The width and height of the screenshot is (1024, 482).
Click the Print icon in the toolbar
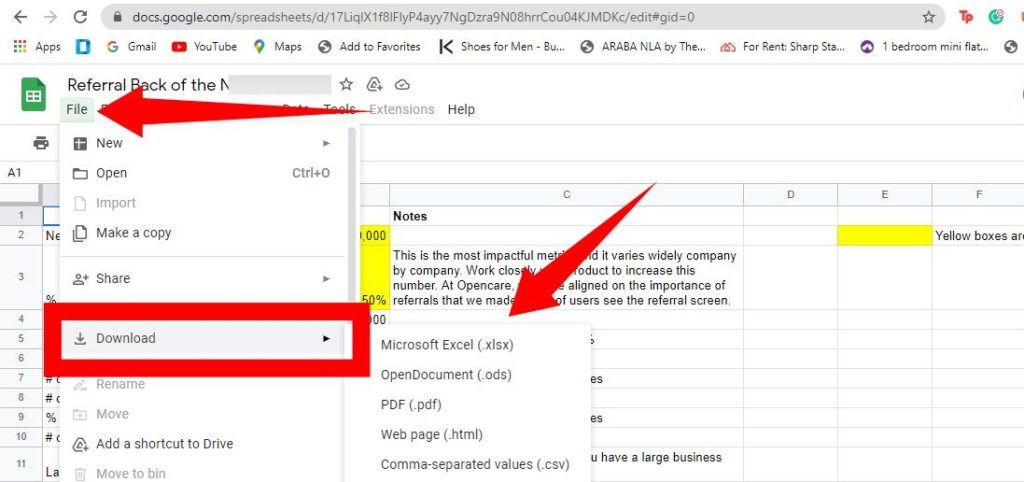tap(41, 142)
